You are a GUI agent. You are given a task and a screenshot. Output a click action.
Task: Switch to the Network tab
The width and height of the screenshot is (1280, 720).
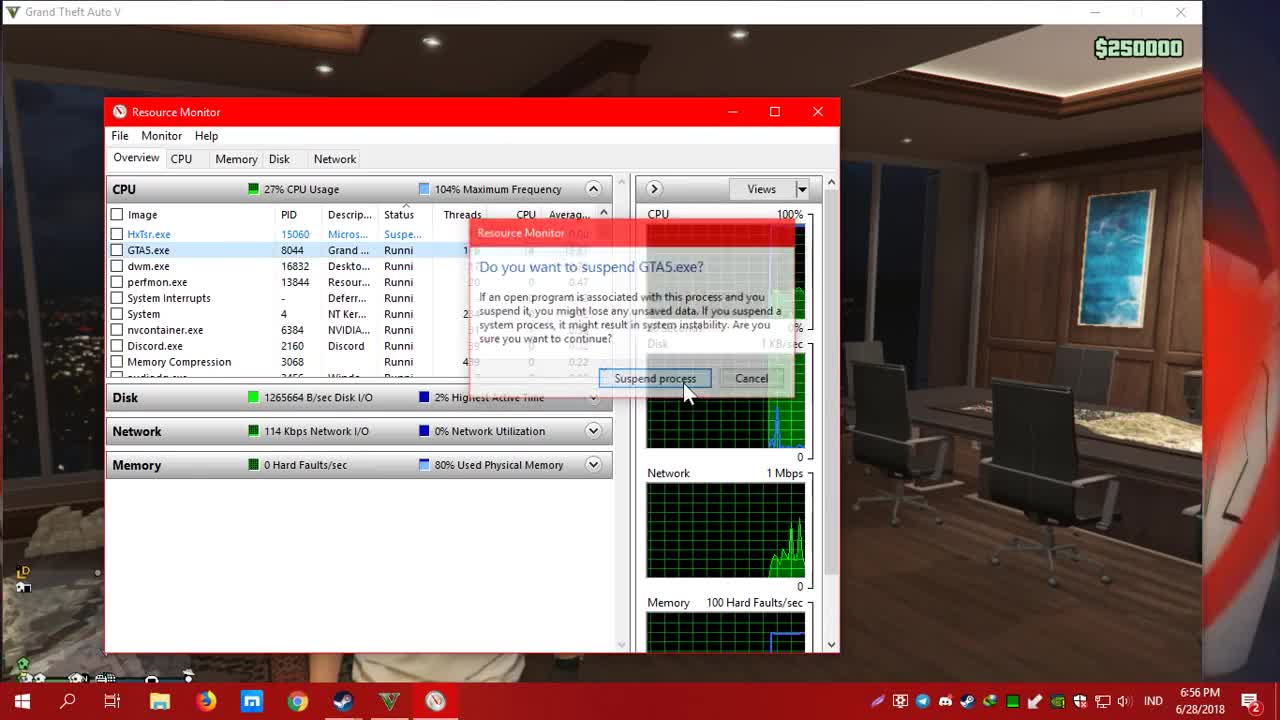[x=335, y=159]
